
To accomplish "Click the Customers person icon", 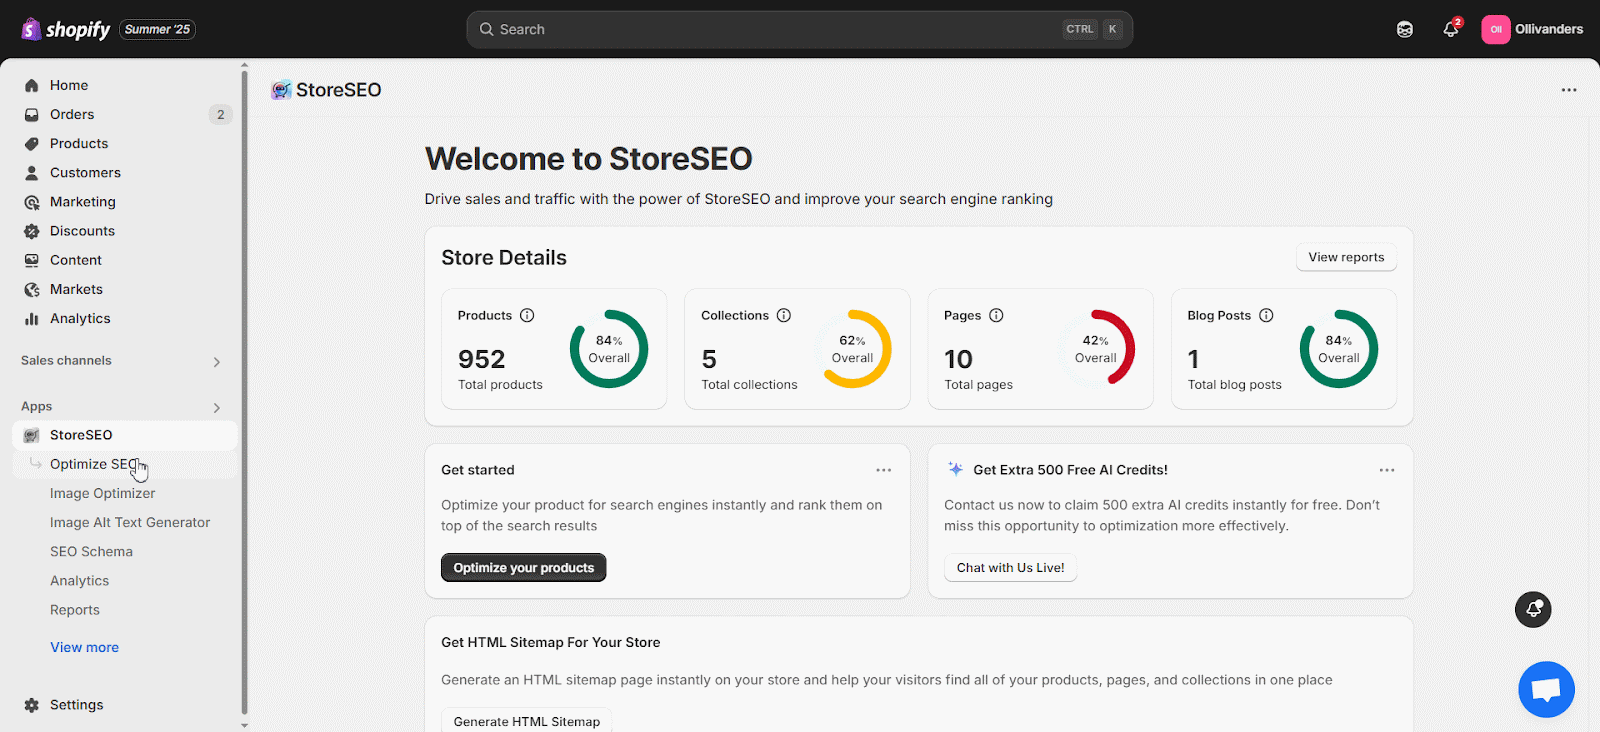I will click(32, 172).
